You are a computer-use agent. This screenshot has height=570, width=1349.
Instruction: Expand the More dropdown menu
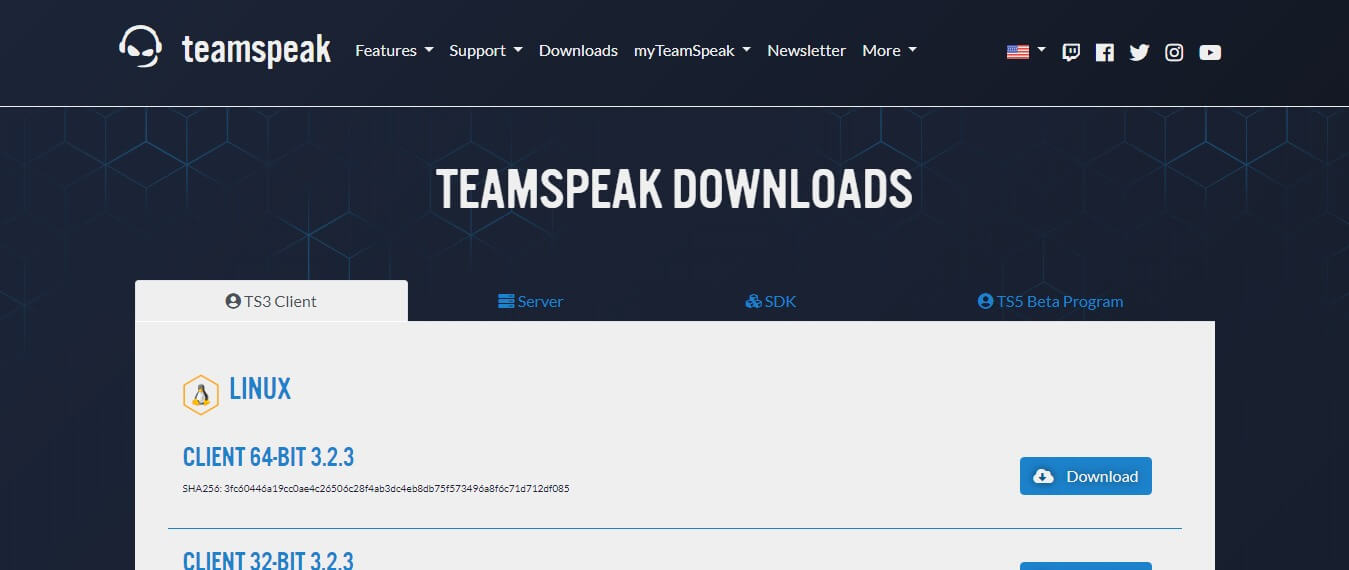coord(889,50)
